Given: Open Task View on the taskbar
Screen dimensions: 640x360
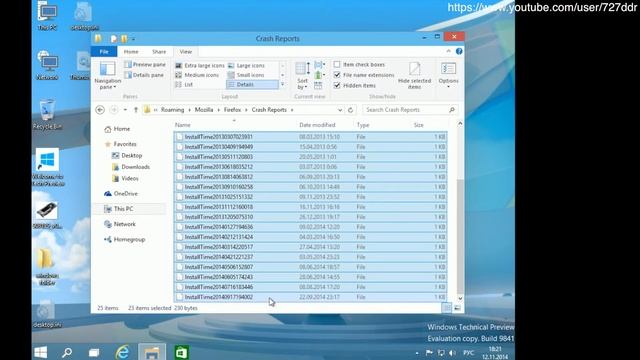Looking at the screenshot, I should pos(94,352).
